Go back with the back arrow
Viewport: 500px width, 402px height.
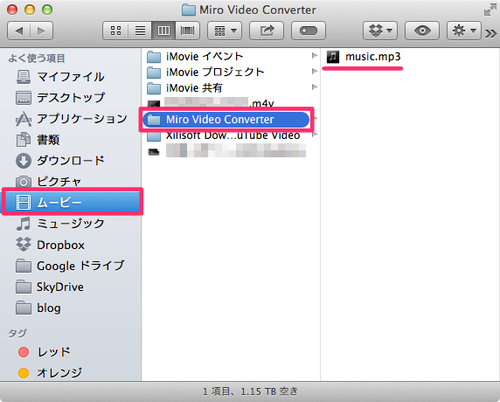point(19,31)
